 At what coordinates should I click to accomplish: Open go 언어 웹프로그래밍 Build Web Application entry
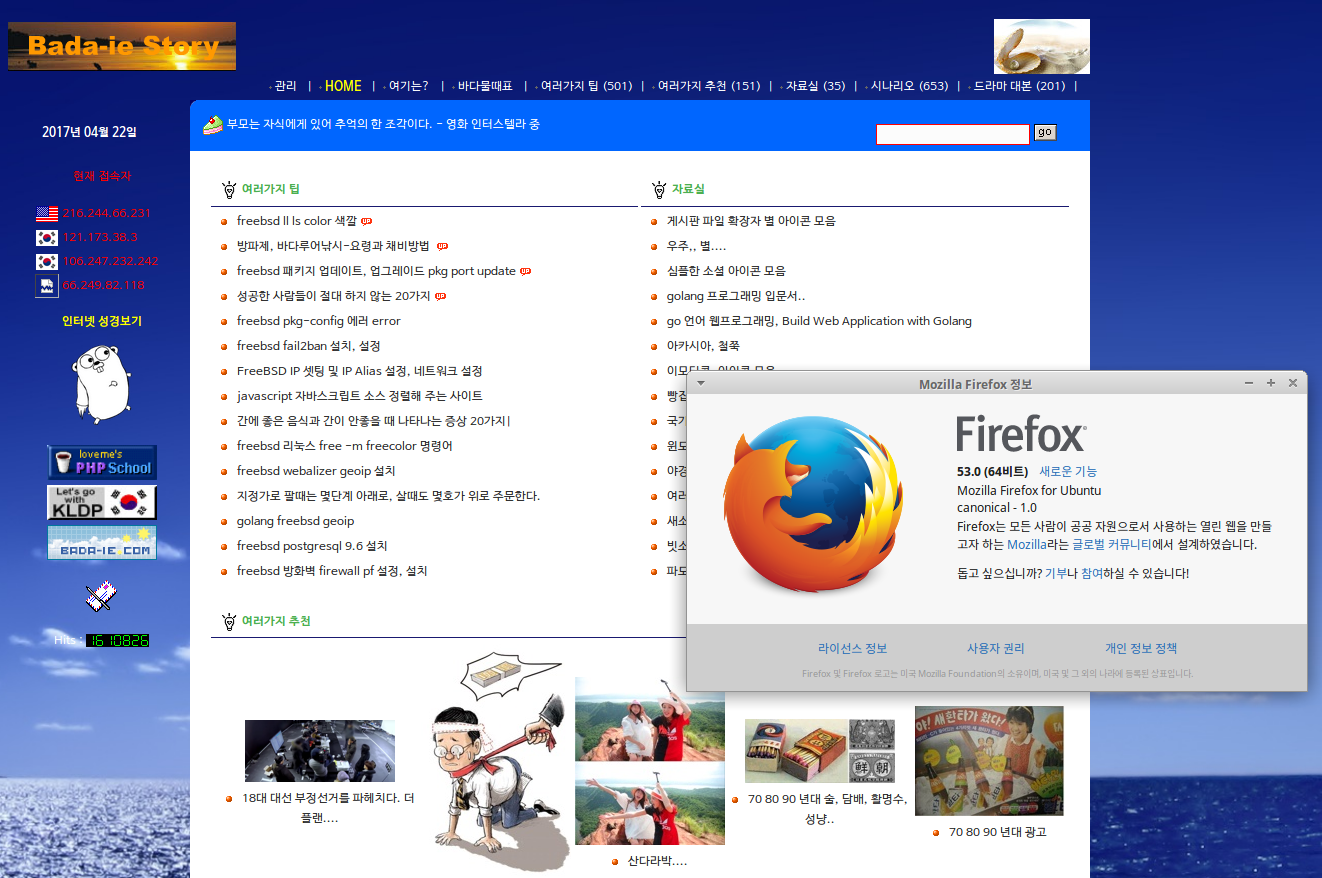tap(819, 321)
